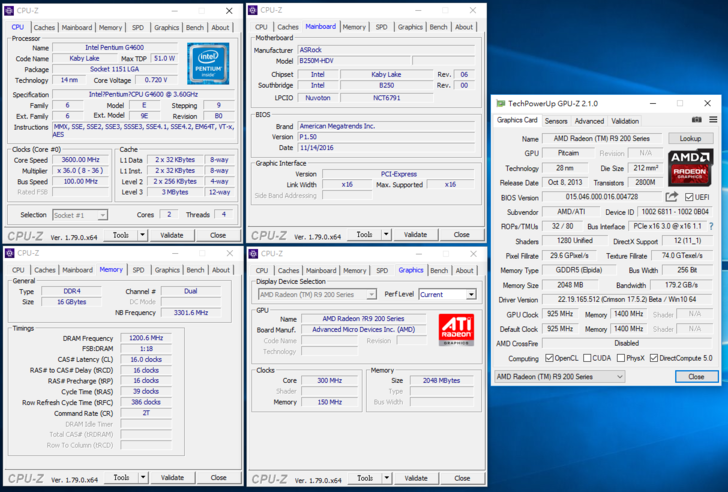Toggle the OpenCL computing checkbox

(547, 358)
